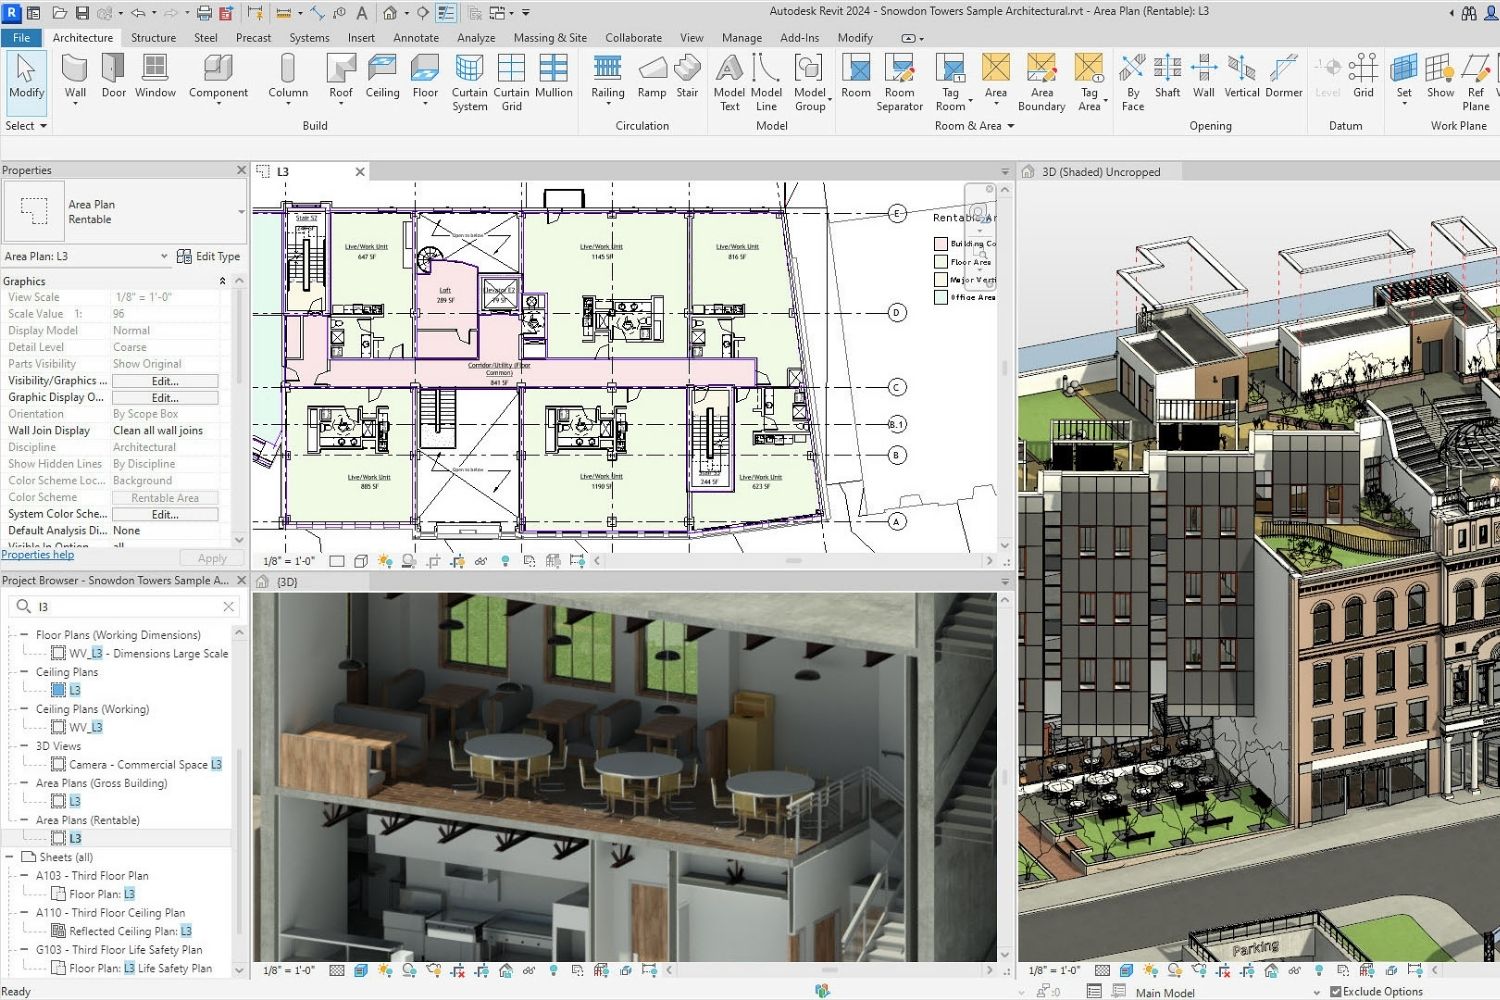Switch to the Manage ribbon tab

741,37
